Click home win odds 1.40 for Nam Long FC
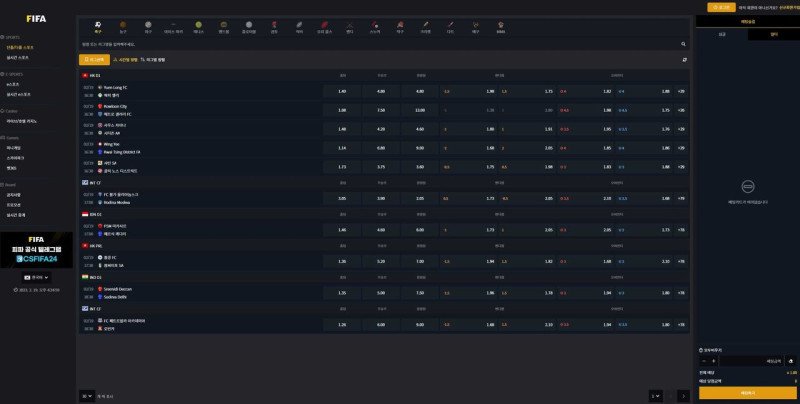This screenshot has width=800, height=404. tap(342, 91)
